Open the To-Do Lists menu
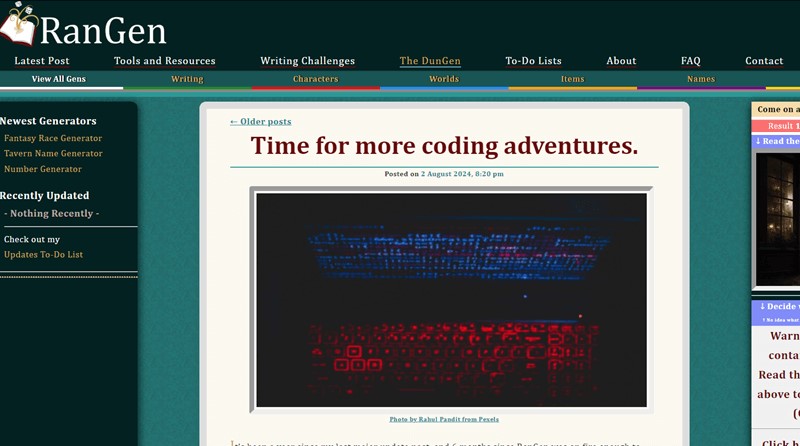This screenshot has width=800, height=446. pos(533,61)
